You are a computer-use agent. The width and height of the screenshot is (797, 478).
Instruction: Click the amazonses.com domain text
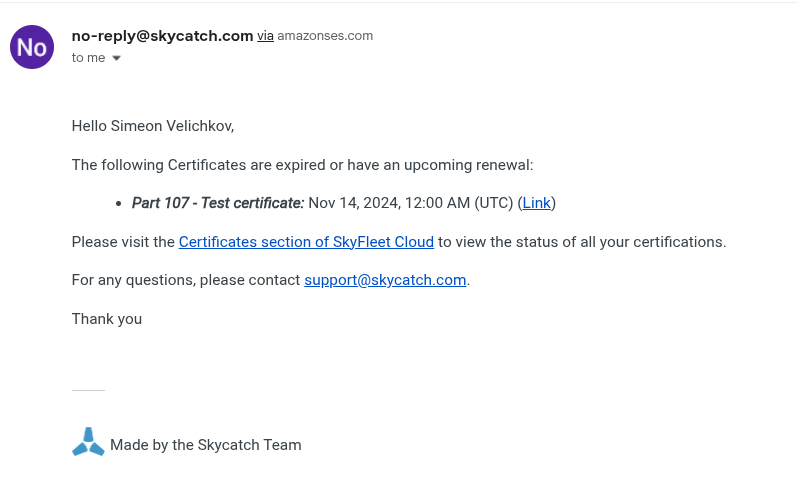325,36
